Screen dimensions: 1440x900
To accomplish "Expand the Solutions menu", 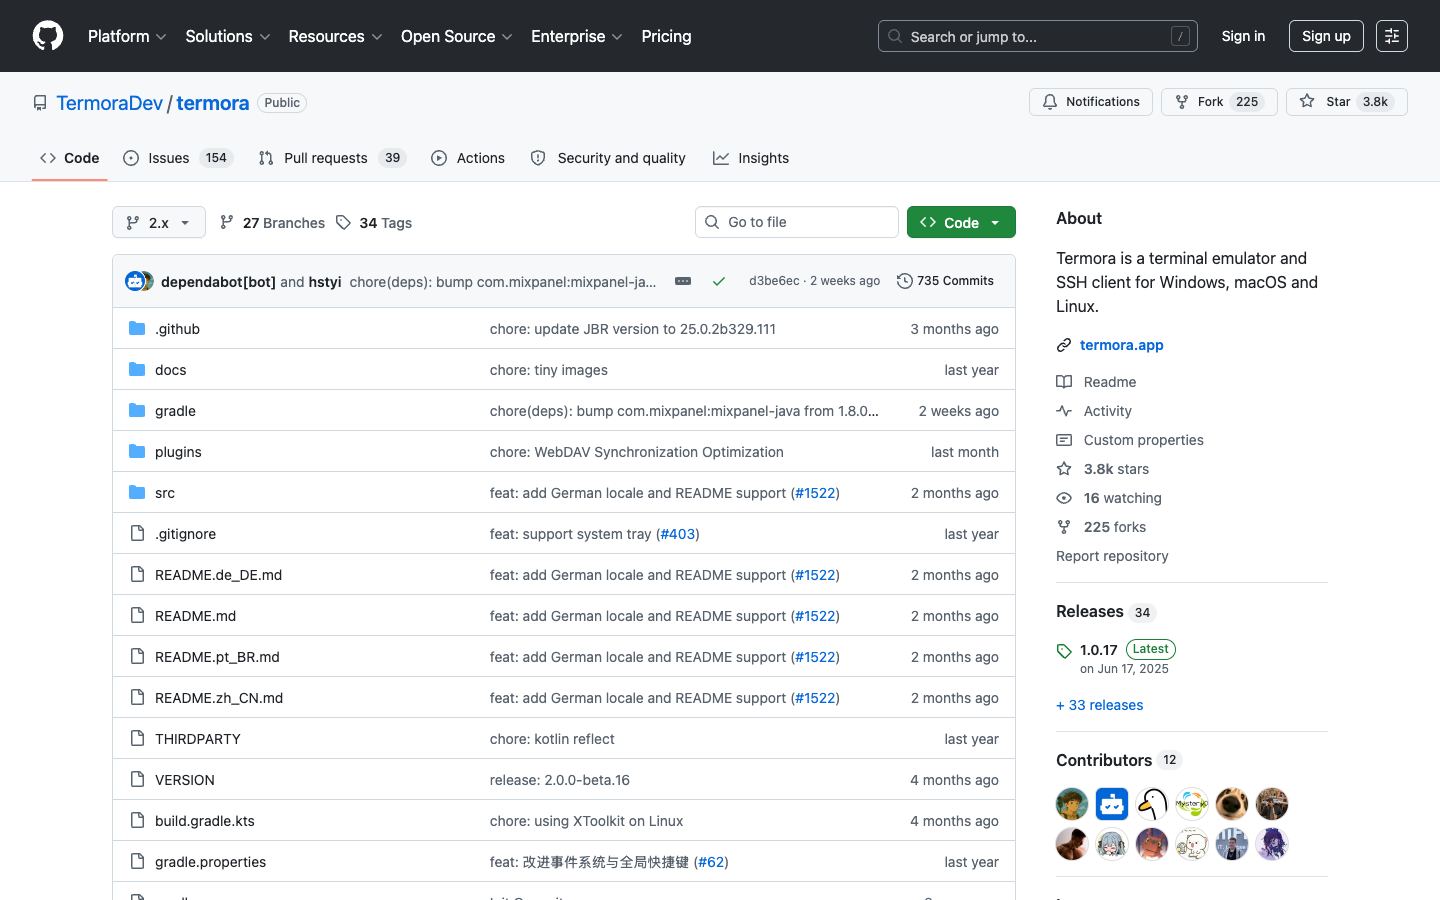I will 228,36.
